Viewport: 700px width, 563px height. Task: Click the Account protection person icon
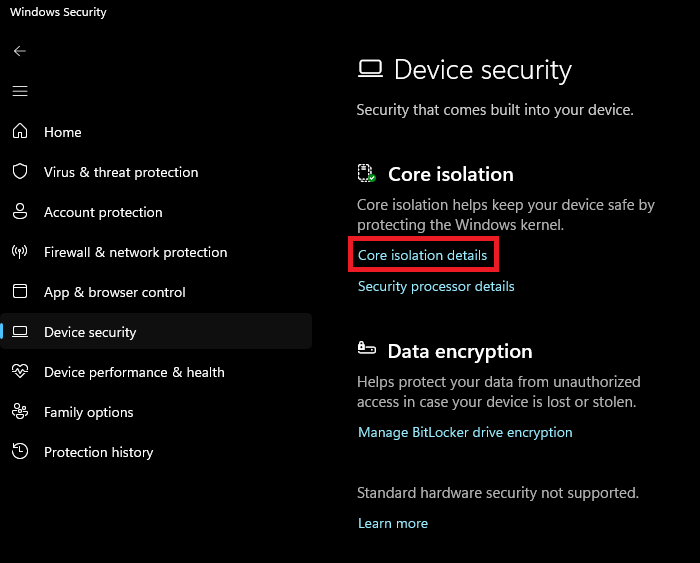click(x=20, y=212)
